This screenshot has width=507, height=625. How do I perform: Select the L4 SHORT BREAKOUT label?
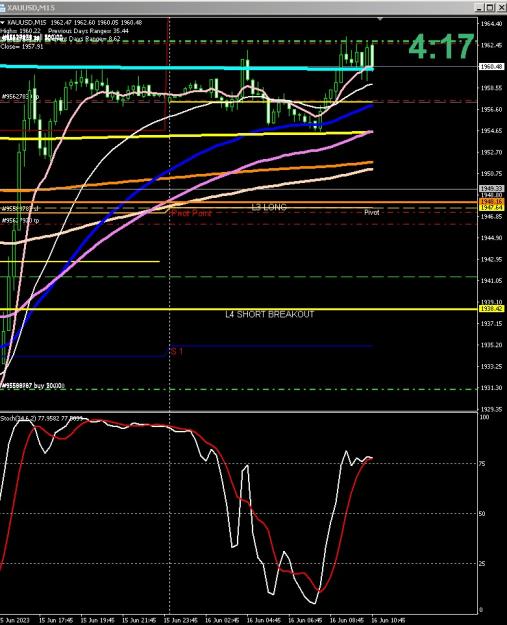pos(269,314)
